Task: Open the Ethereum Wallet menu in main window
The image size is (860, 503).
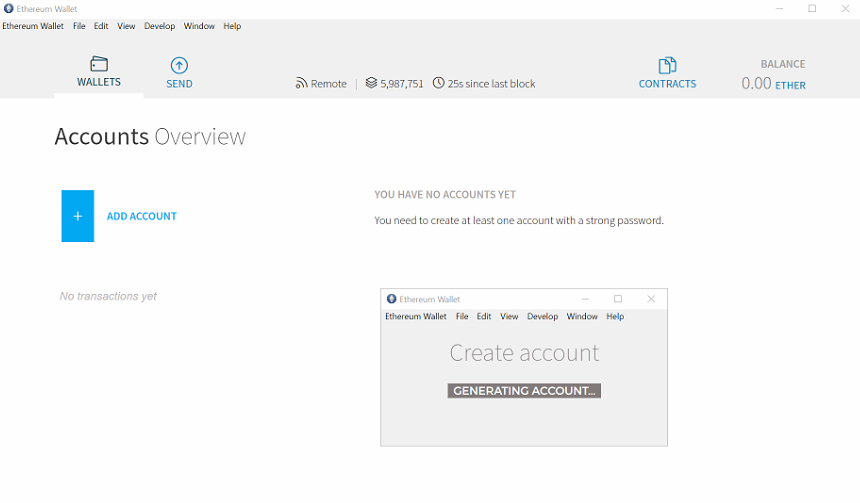Action: pos(33,26)
